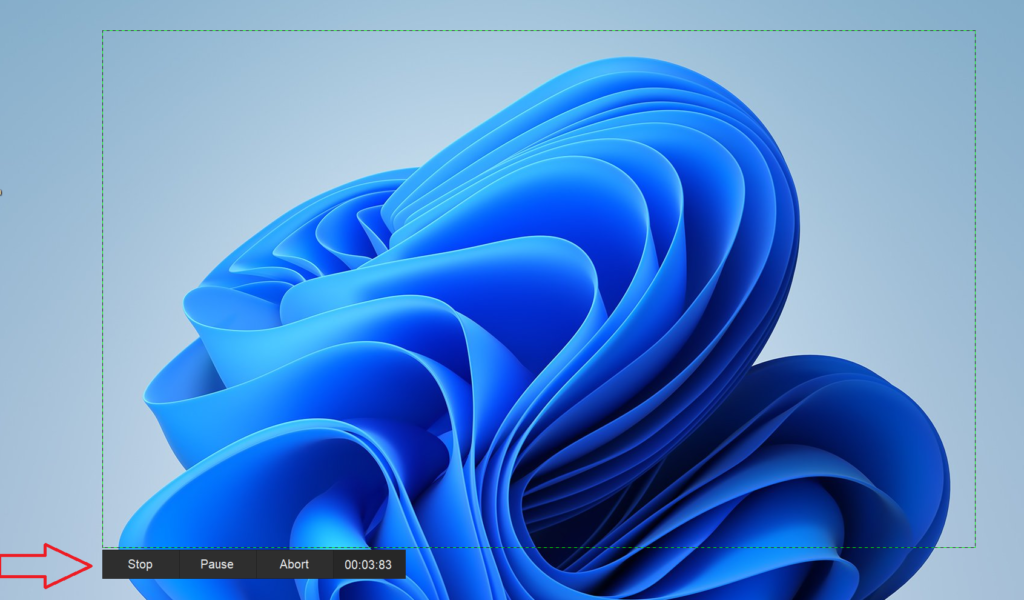The width and height of the screenshot is (1024, 600).
Task: Click top-right corner of green dashed capture frame
Action: pos(975,31)
